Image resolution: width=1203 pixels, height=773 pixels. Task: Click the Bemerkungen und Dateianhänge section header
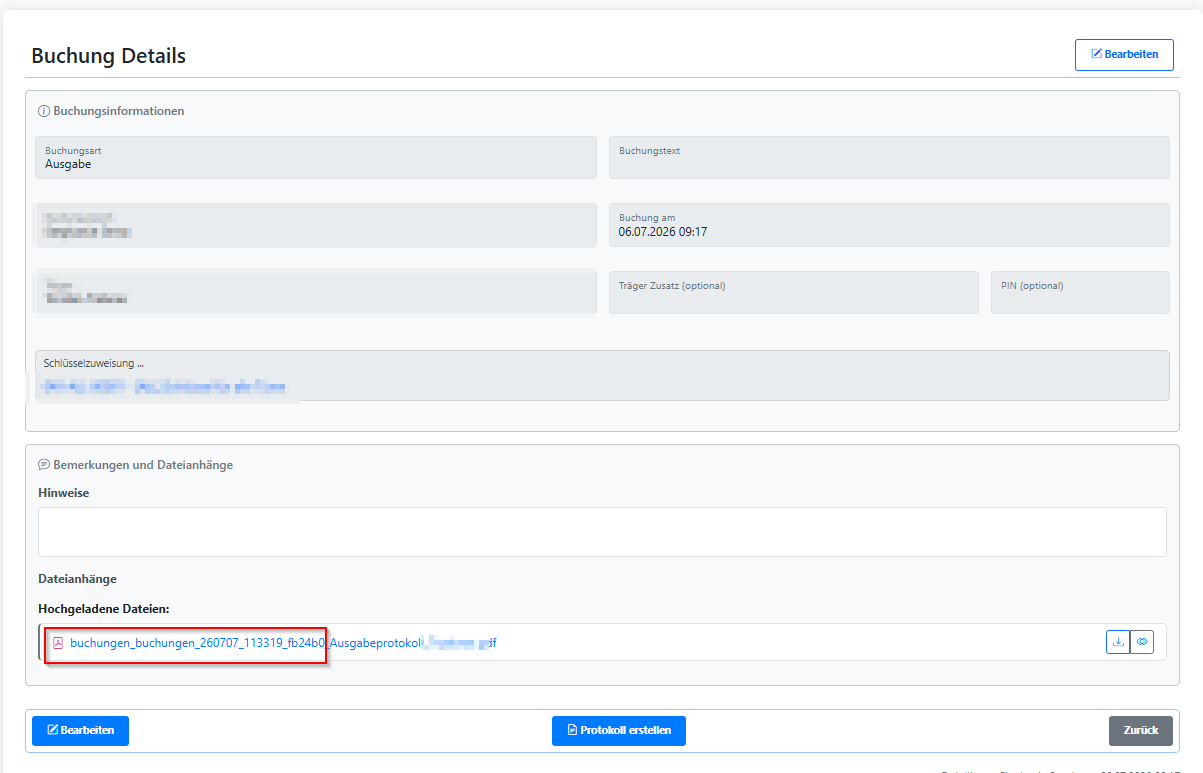[x=135, y=465]
